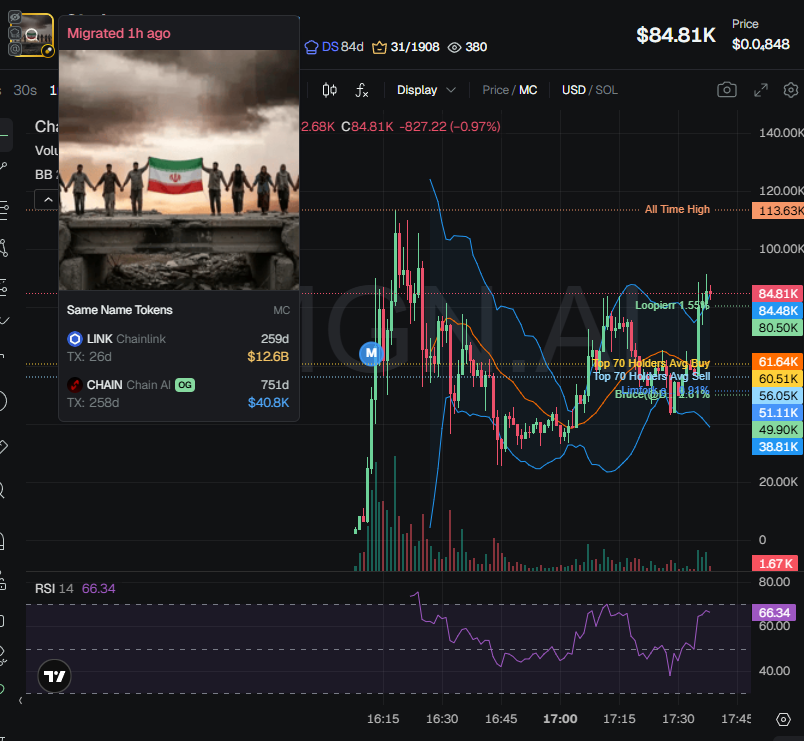Click the Chainlink logo icon
Viewport: 804px width, 741px height.
(x=75, y=339)
